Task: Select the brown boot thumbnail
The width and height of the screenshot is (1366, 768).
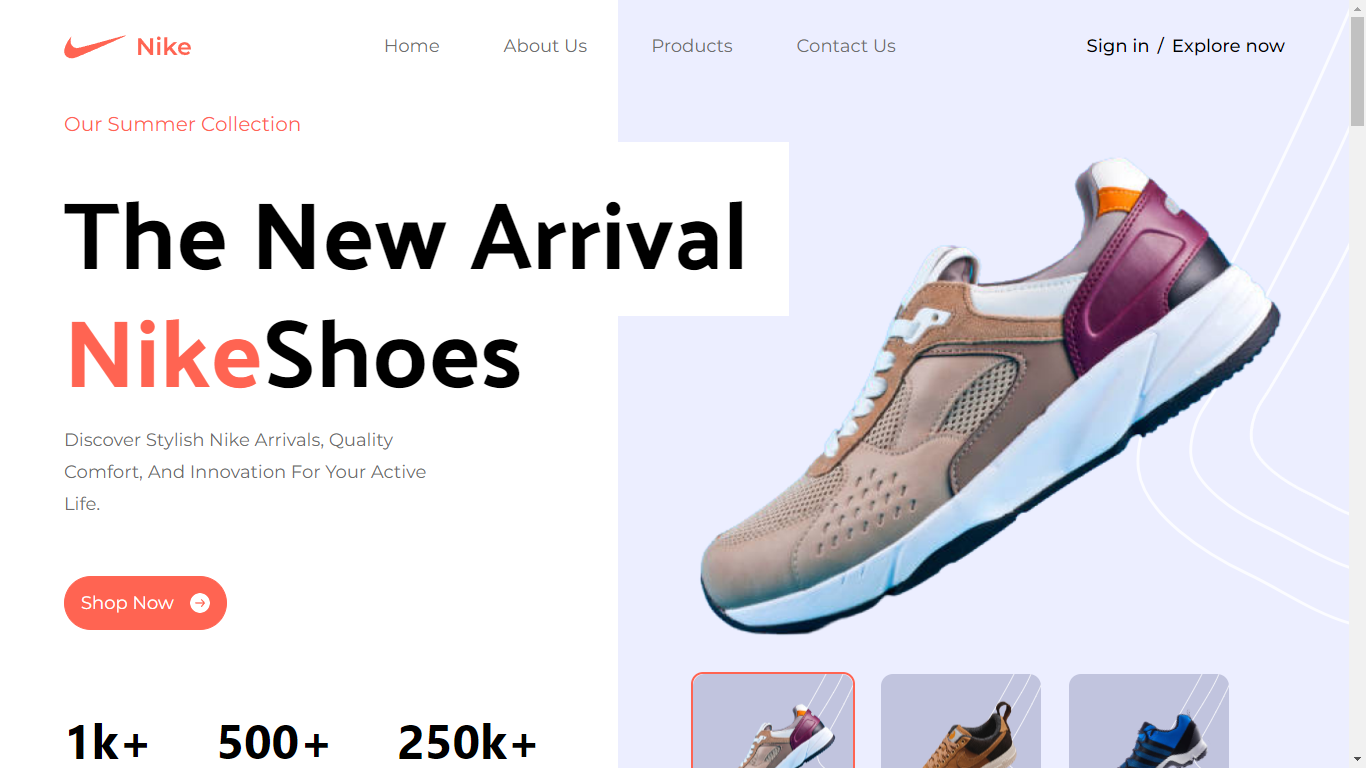Action: [961, 721]
